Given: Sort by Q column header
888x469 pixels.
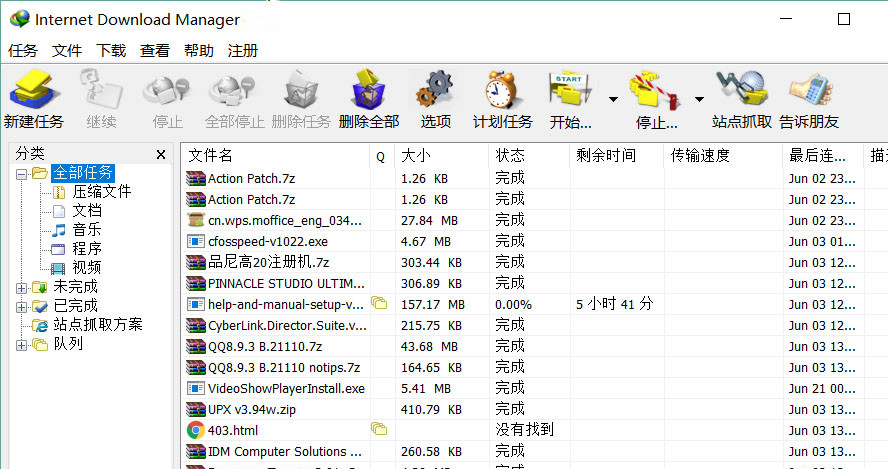Looking at the screenshot, I should (382, 155).
